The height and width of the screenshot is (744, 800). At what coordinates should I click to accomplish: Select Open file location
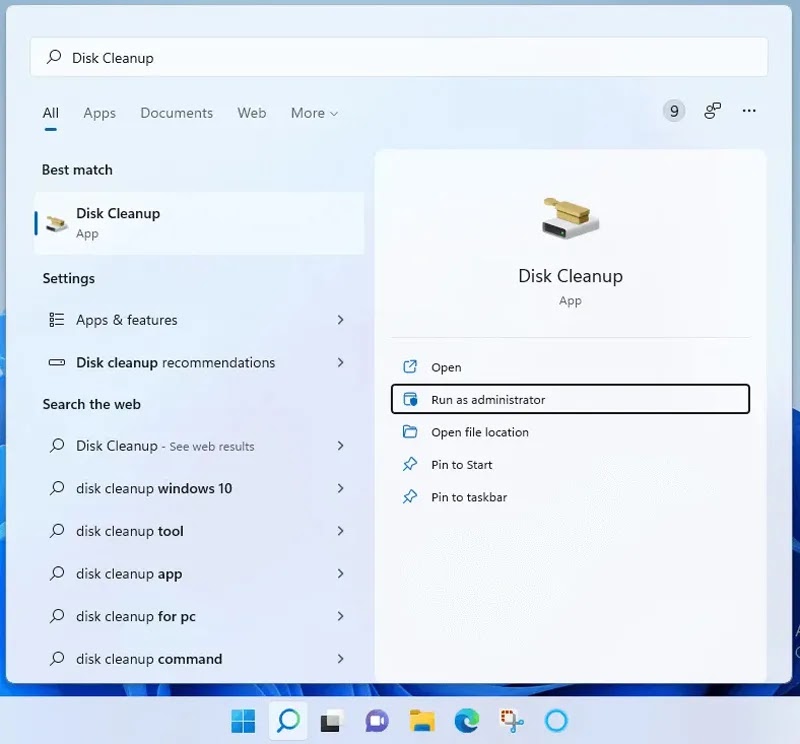click(570, 432)
